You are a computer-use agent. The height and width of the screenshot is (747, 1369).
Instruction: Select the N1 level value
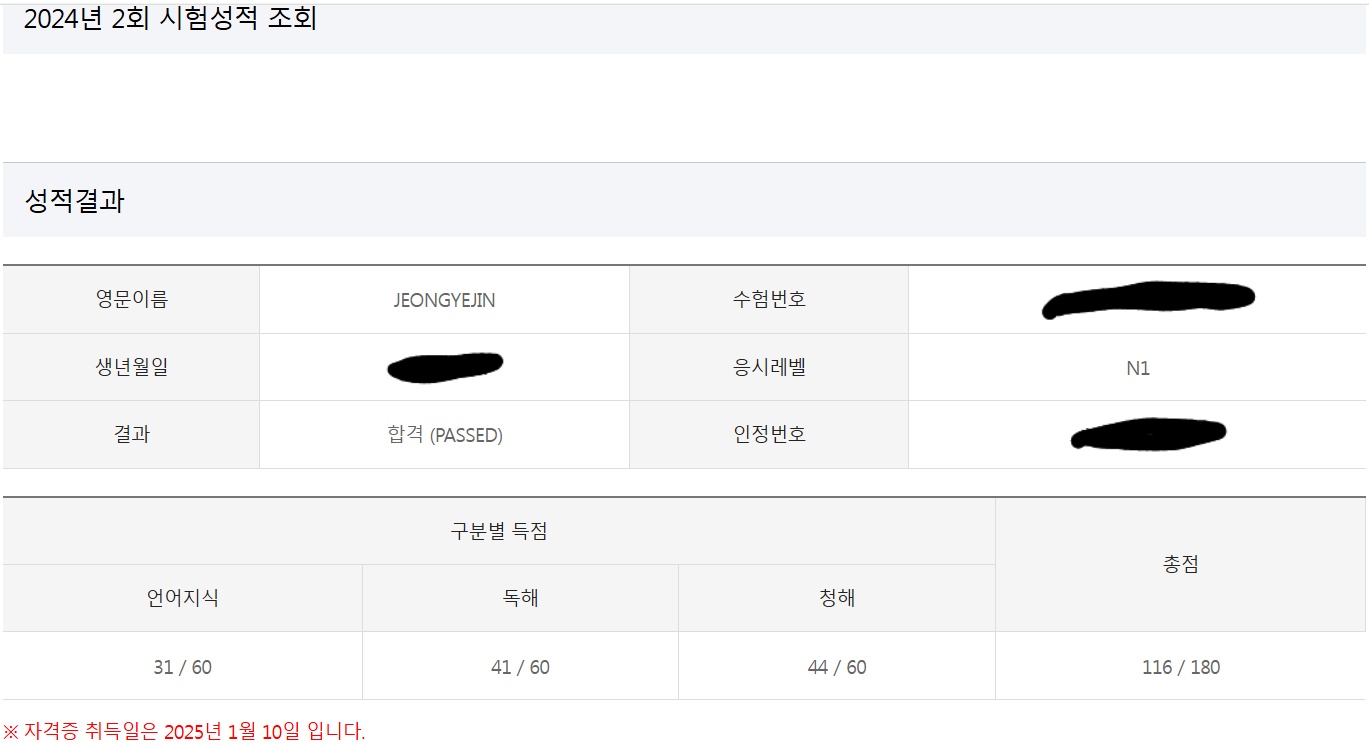1137,368
